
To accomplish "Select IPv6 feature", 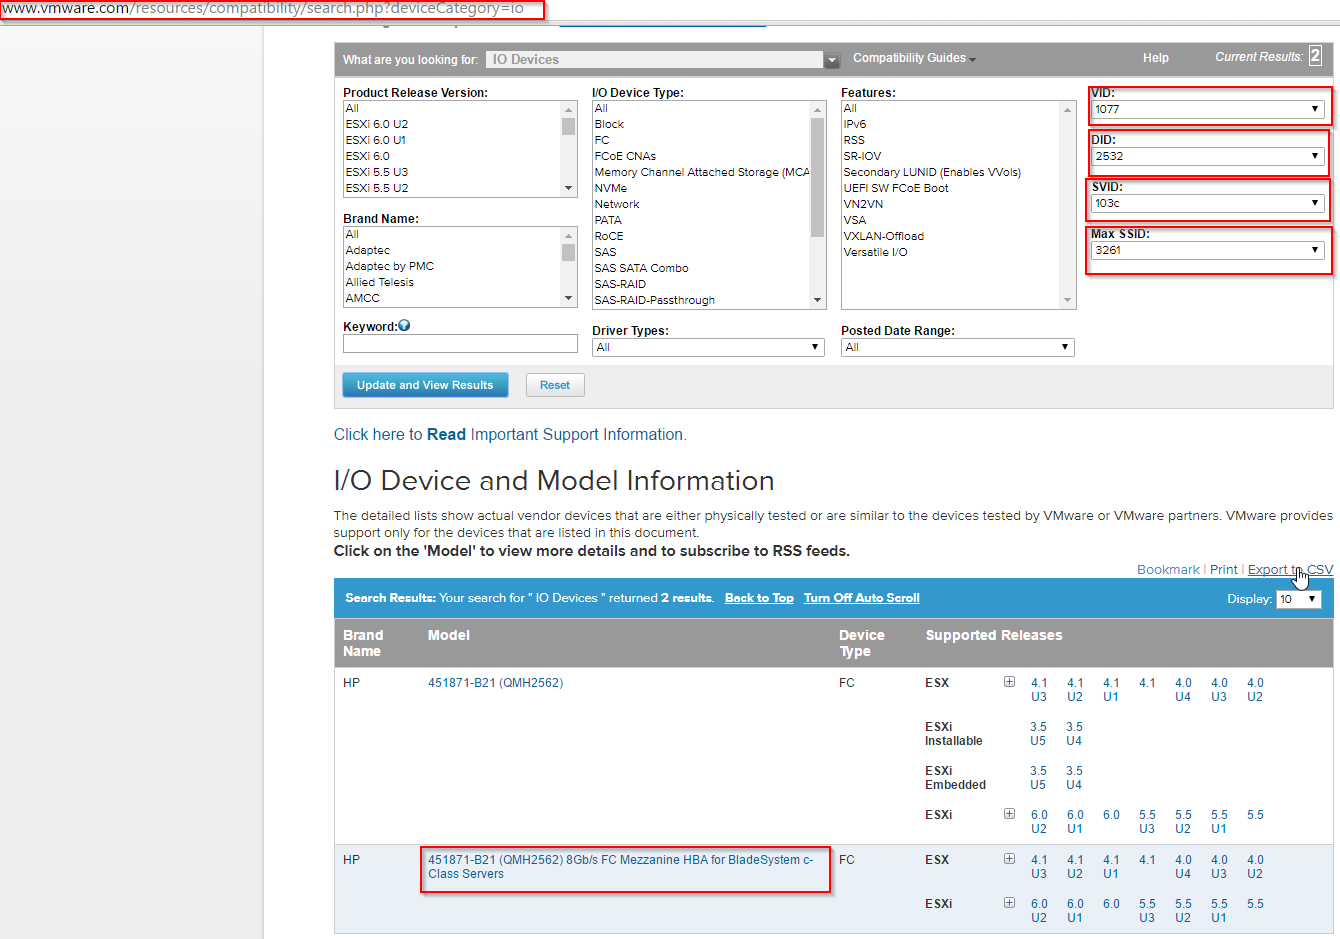I will point(855,124).
